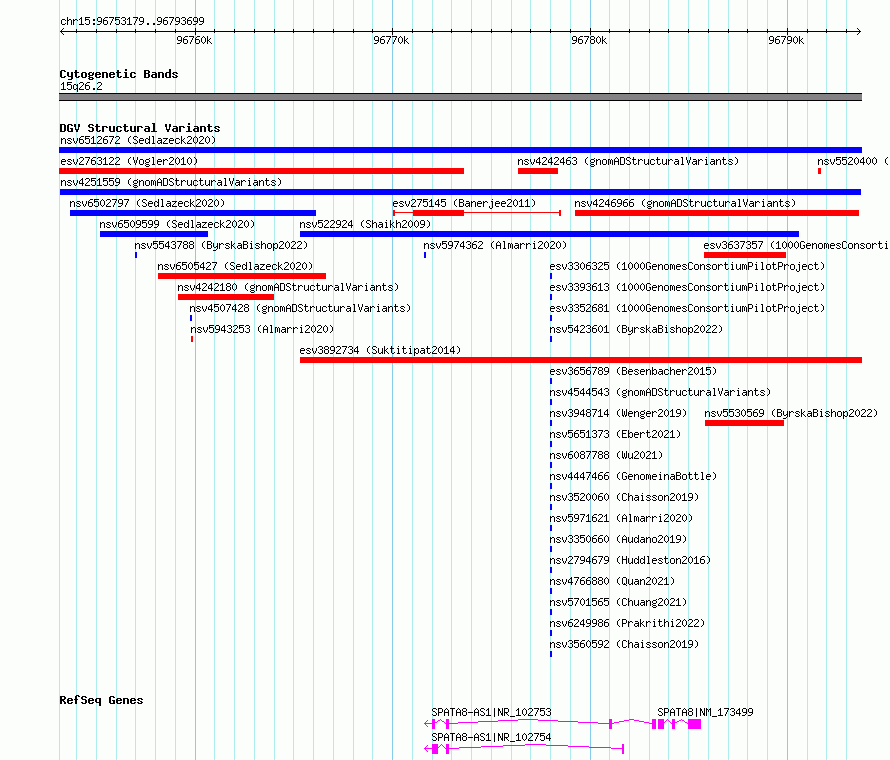Select nsv5974362 (Almarri2020) label

tap(495, 245)
